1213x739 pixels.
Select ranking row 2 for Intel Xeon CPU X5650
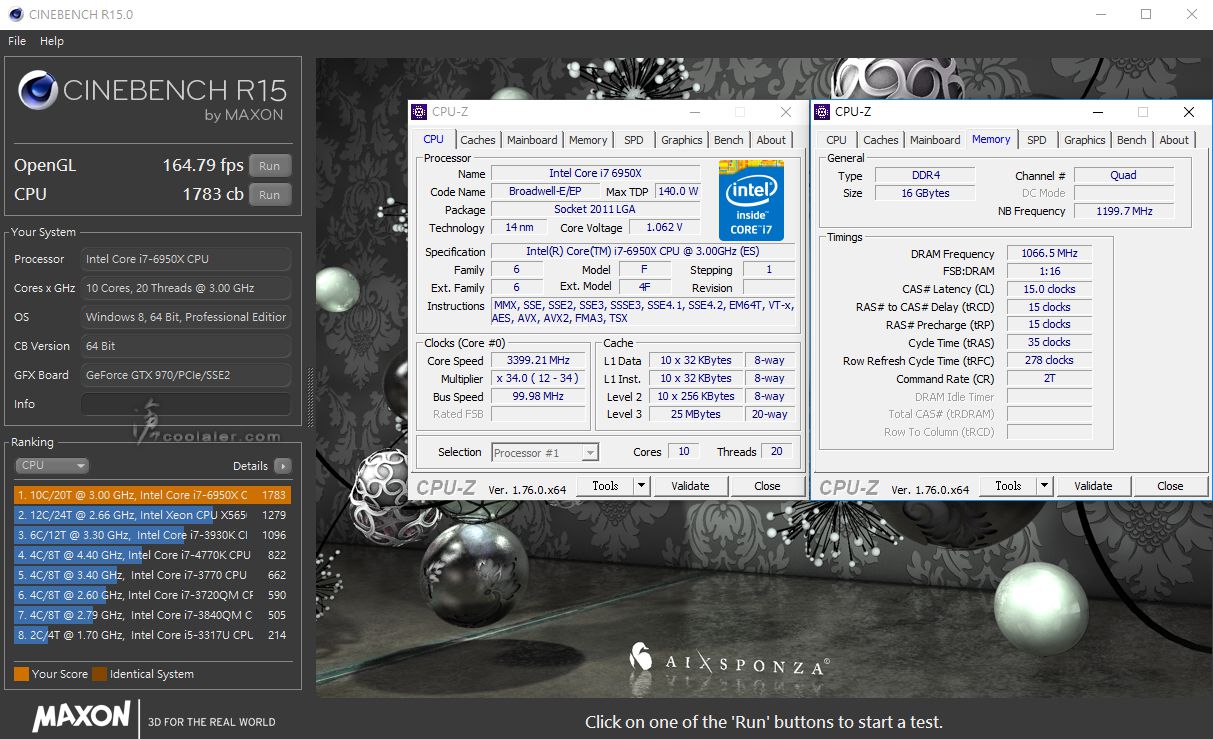[x=152, y=515]
